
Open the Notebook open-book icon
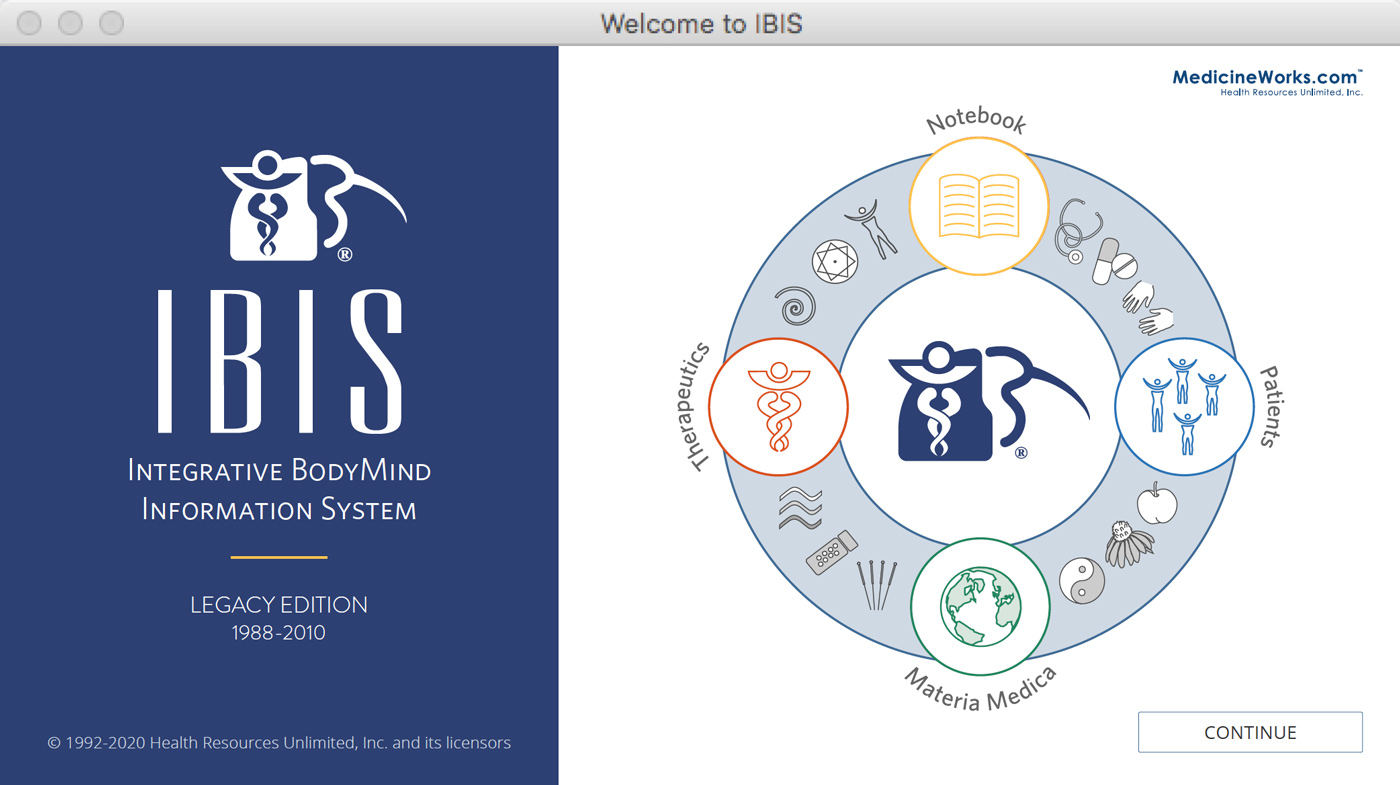coord(978,204)
